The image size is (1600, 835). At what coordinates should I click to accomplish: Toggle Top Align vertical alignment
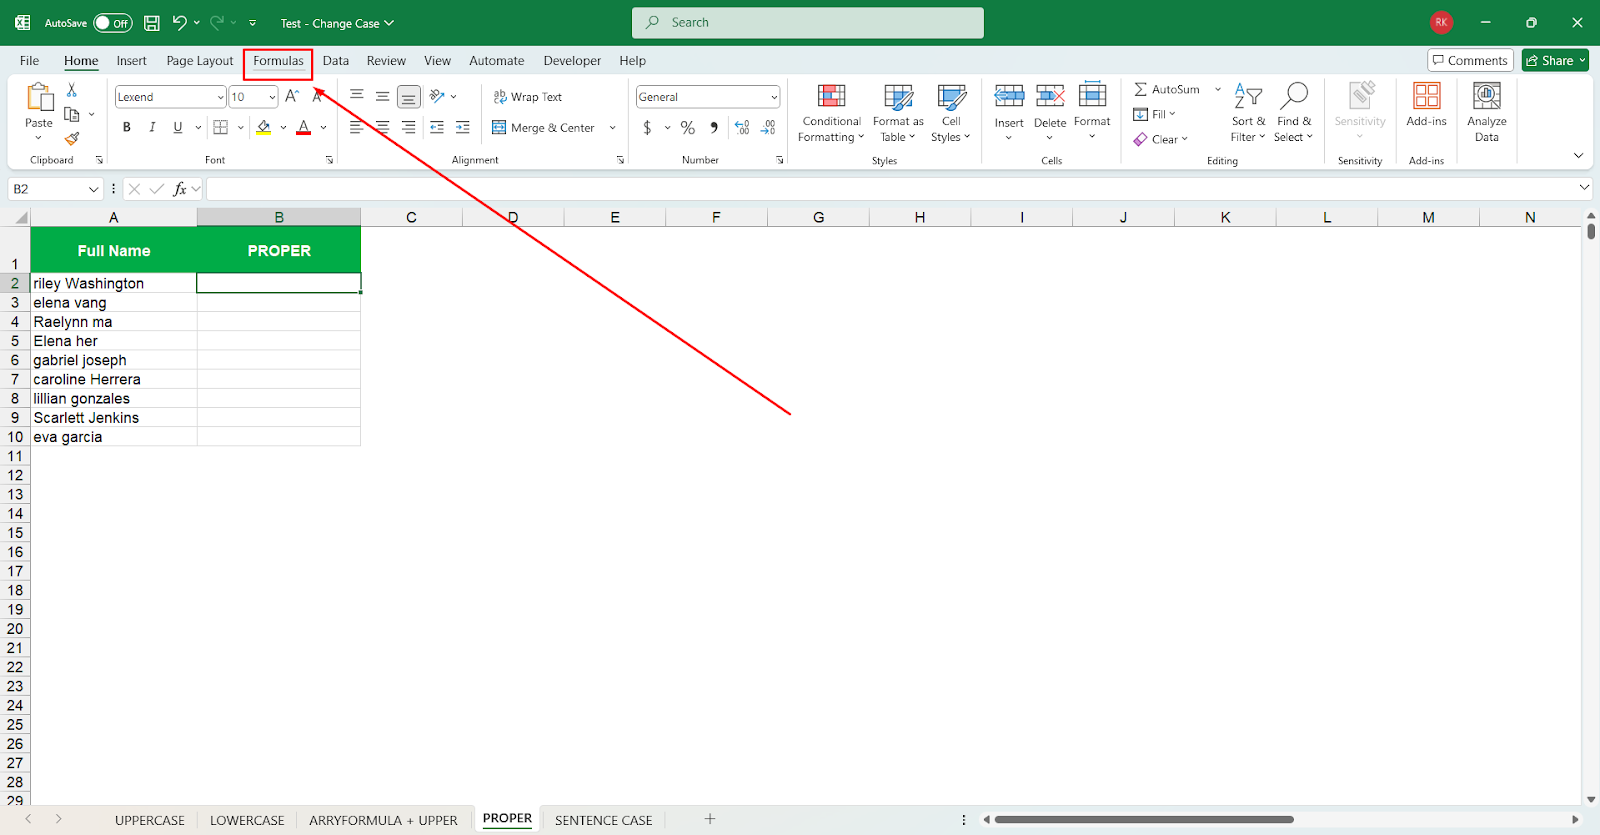pyautogui.click(x=356, y=96)
